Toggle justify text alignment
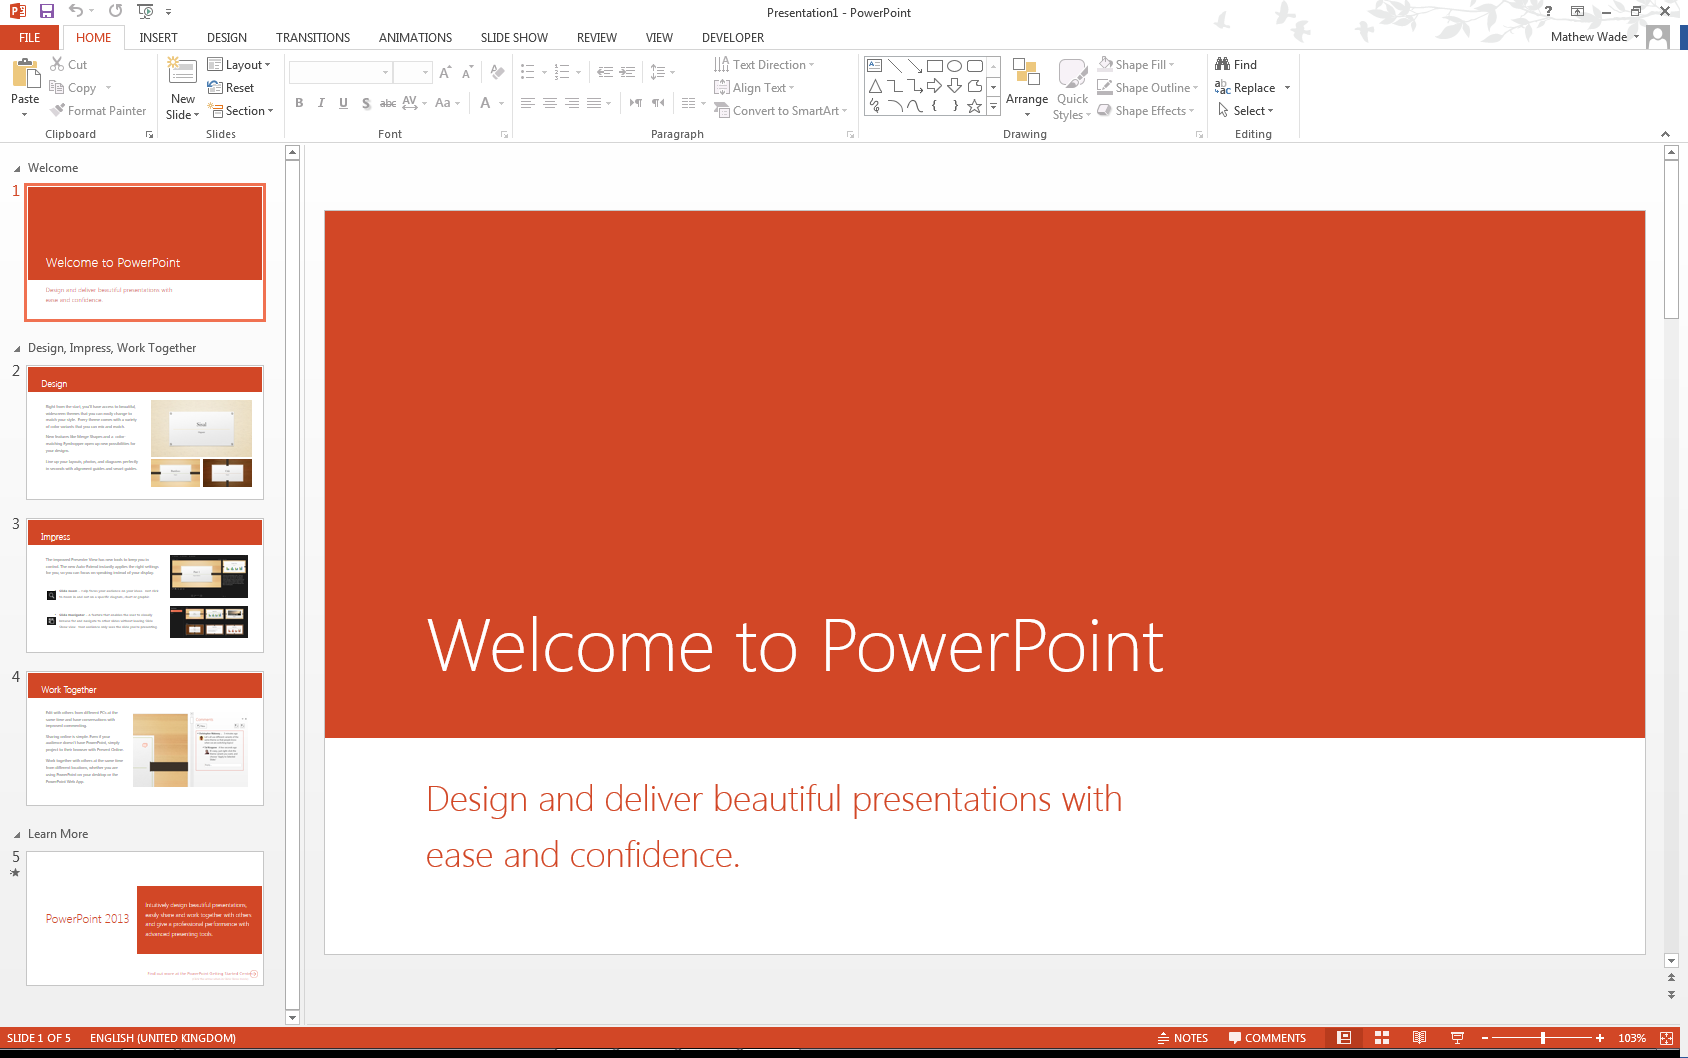Image resolution: width=1688 pixels, height=1058 pixels. pyautogui.click(x=594, y=103)
